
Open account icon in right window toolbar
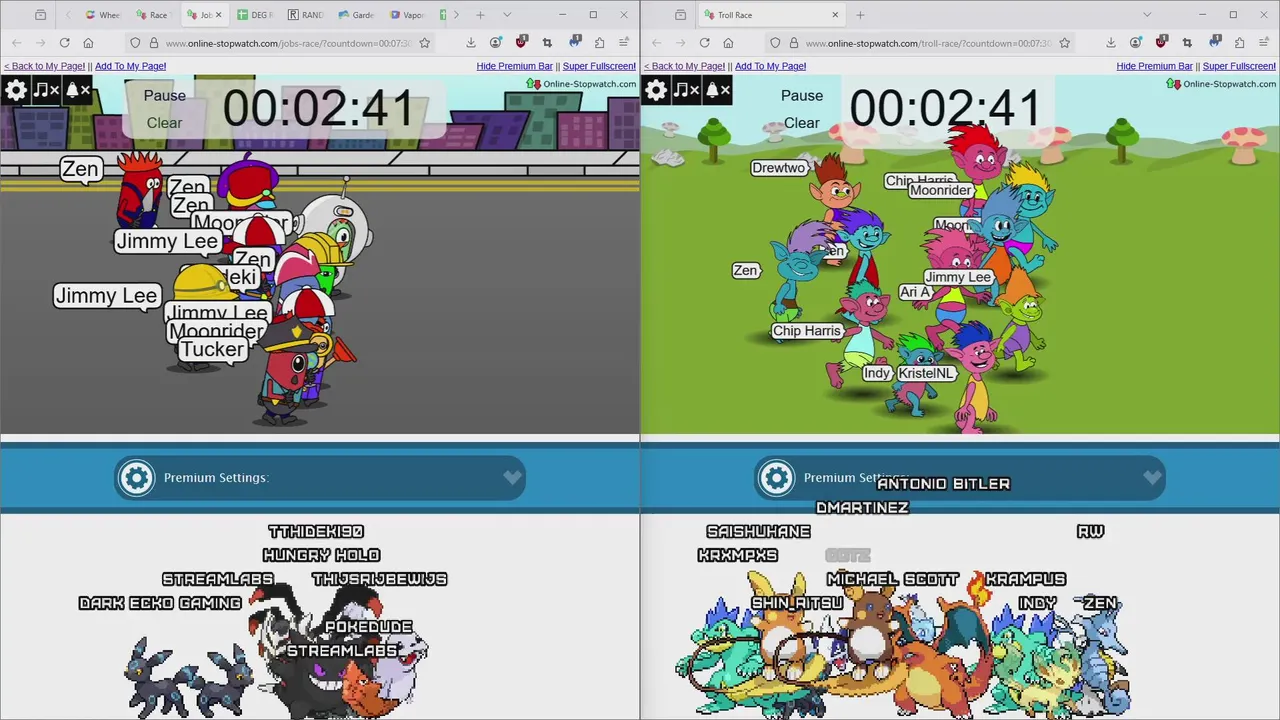tap(1136, 43)
